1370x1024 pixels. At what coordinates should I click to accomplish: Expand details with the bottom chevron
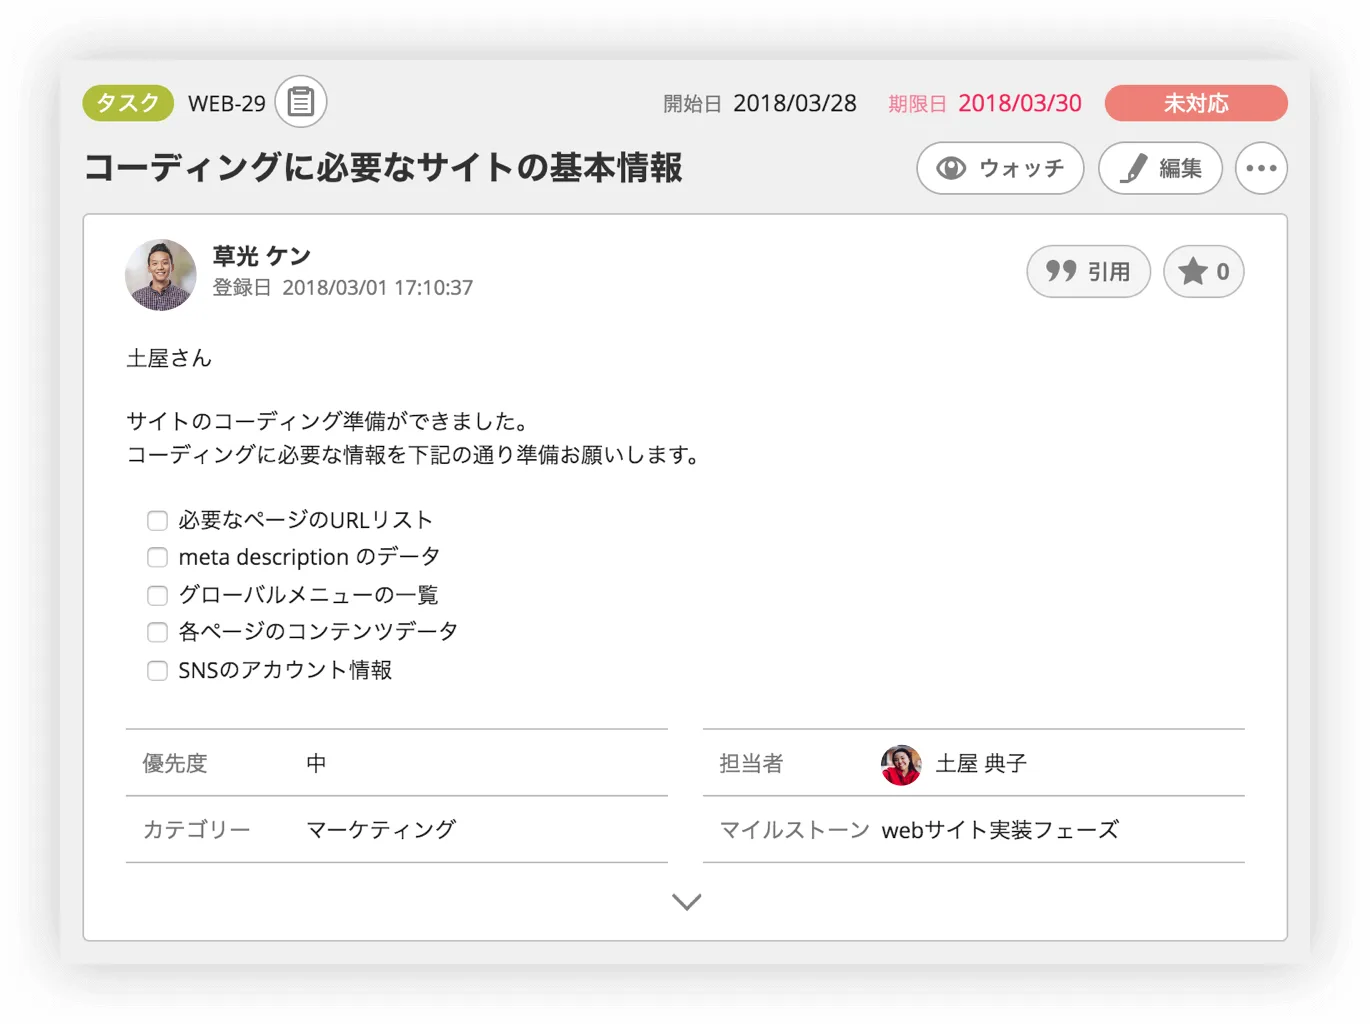point(686,902)
